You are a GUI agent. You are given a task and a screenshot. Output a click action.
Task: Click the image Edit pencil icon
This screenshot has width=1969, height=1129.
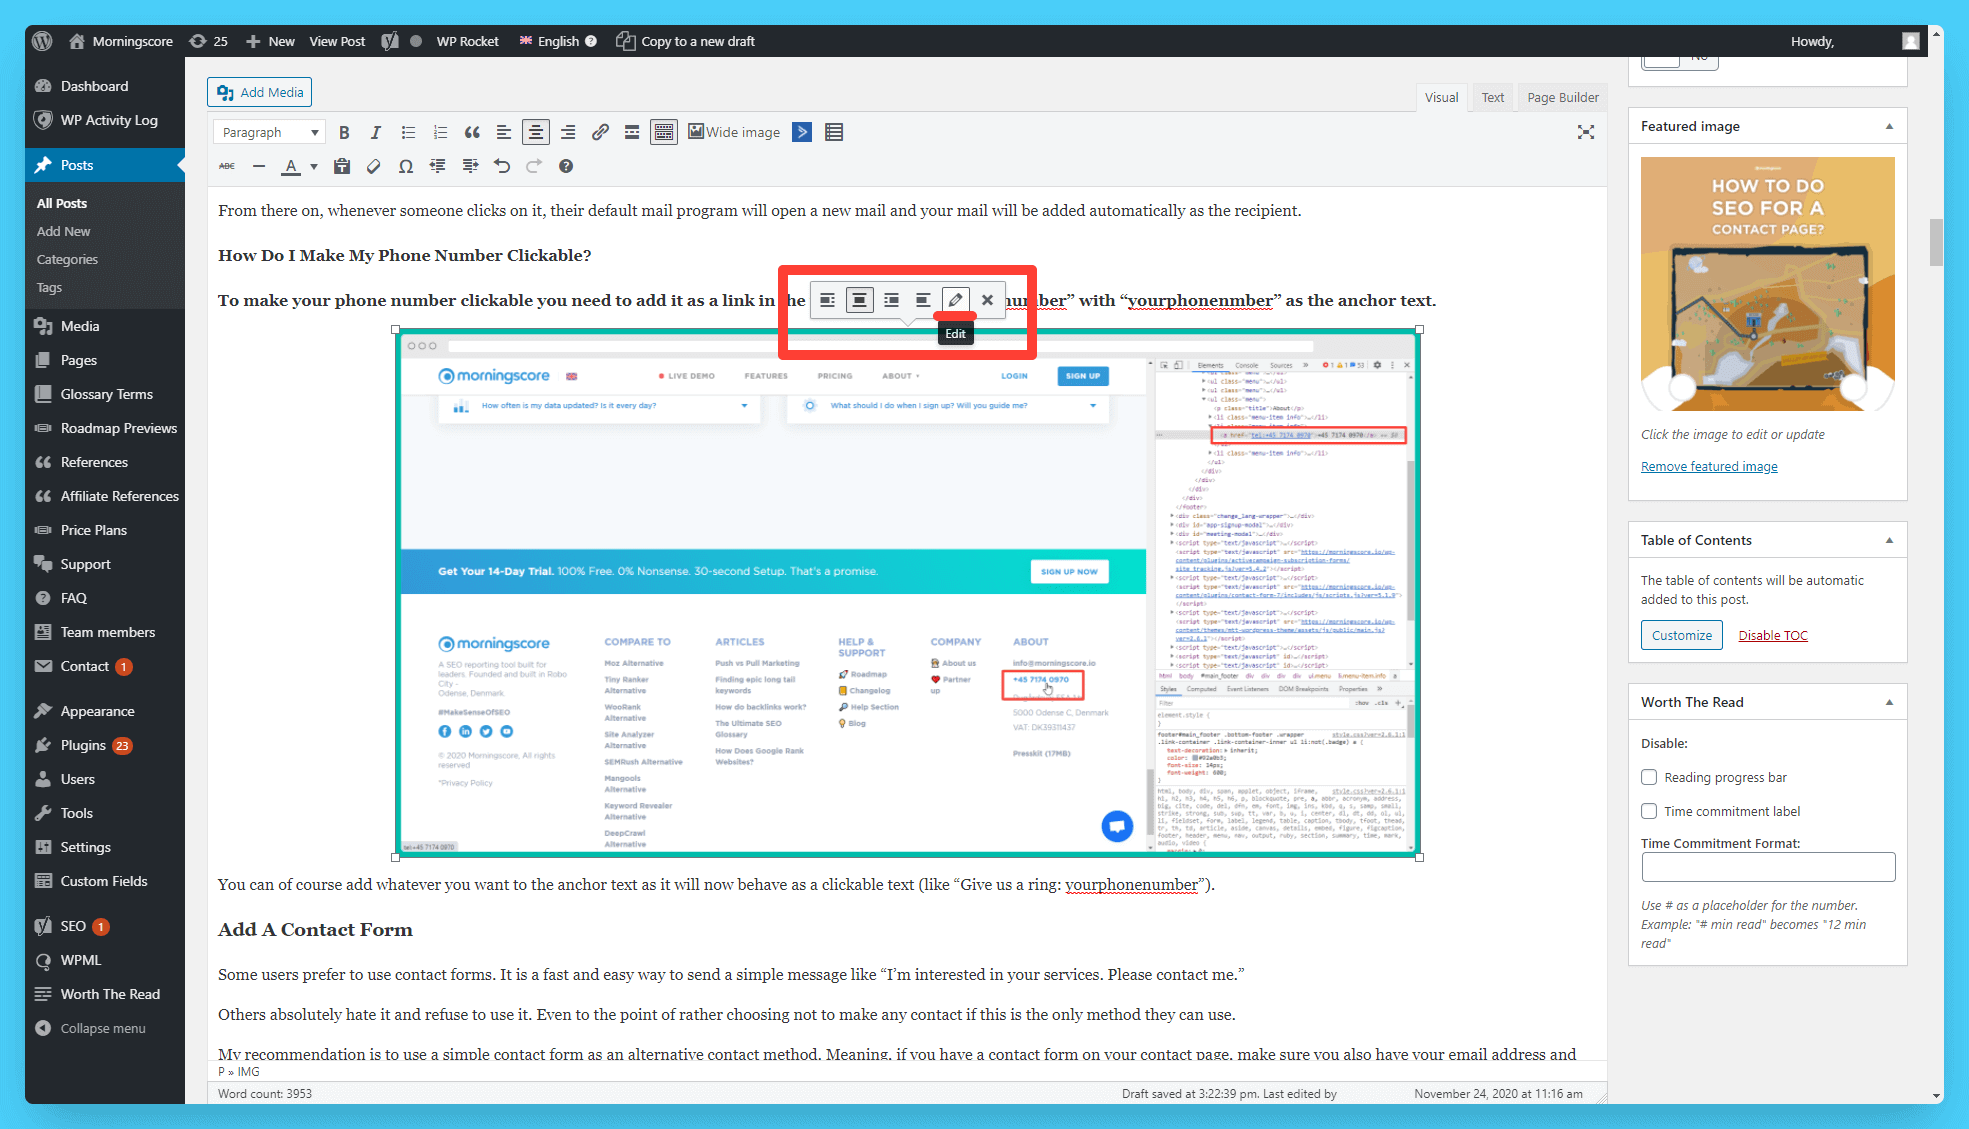pyautogui.click(x=955, y=300)
